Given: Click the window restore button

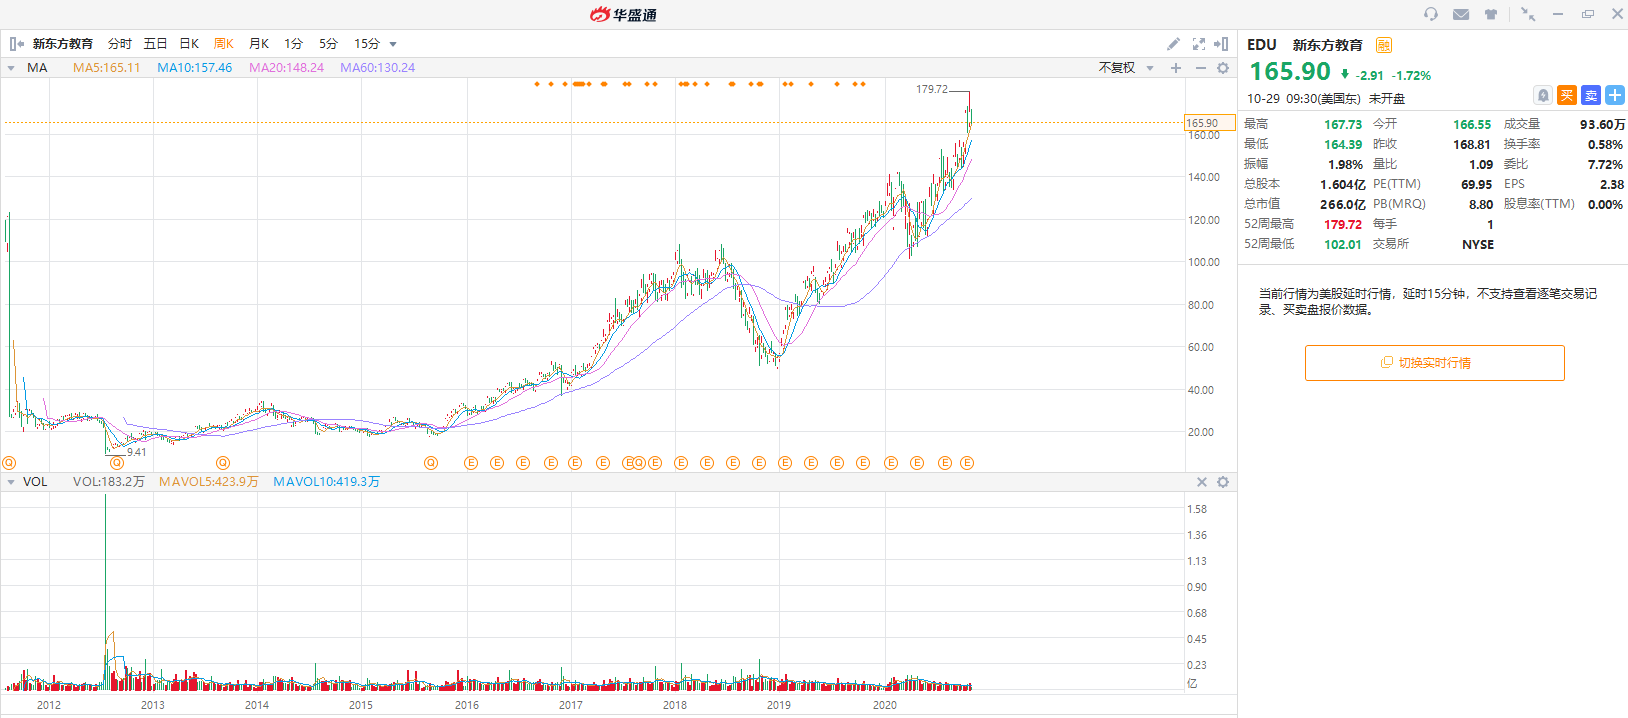Looking at the screenshot, I should tap(1588, 14).
